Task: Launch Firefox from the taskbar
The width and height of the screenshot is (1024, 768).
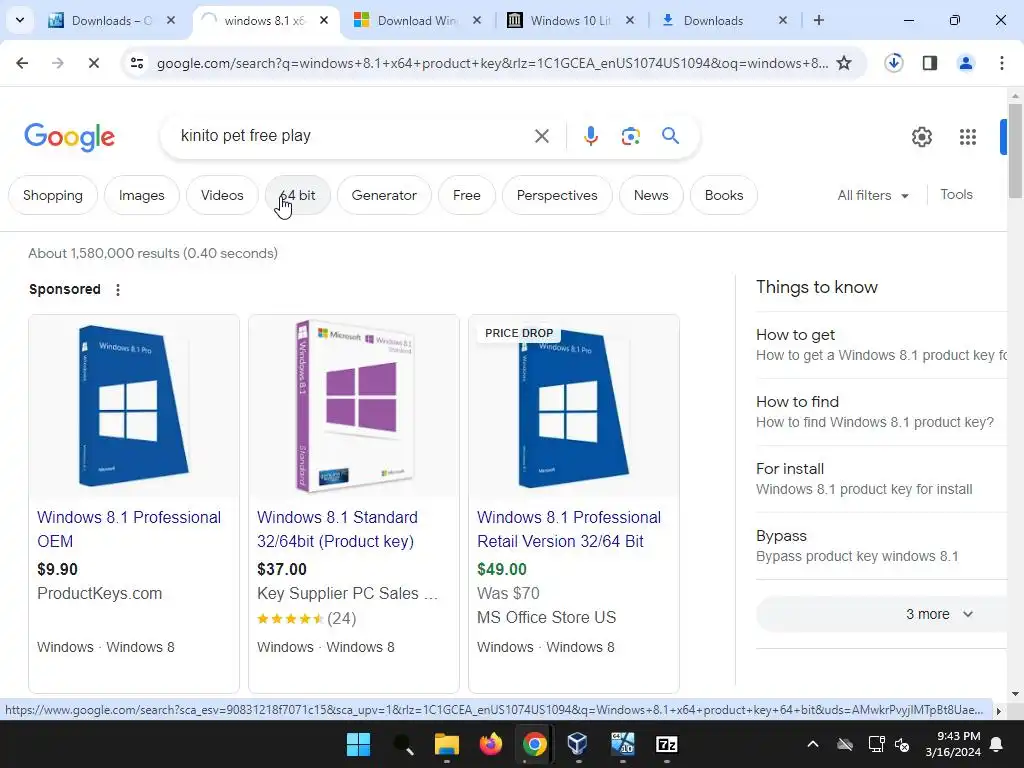Action: 490,744
